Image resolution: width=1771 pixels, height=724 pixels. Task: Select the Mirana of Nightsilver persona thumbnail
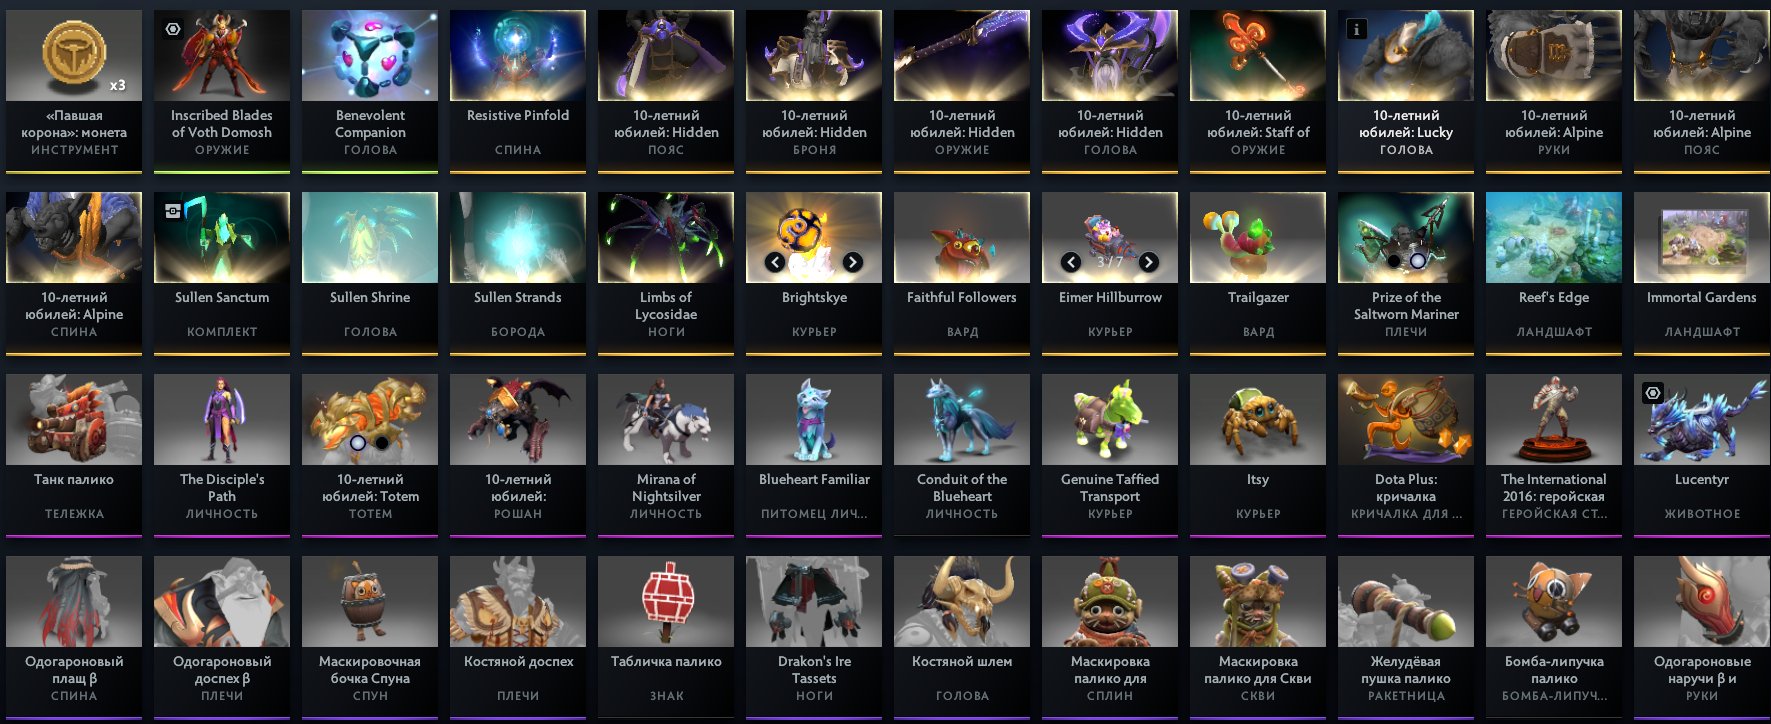pyautogui.click(x=666, y=419)
